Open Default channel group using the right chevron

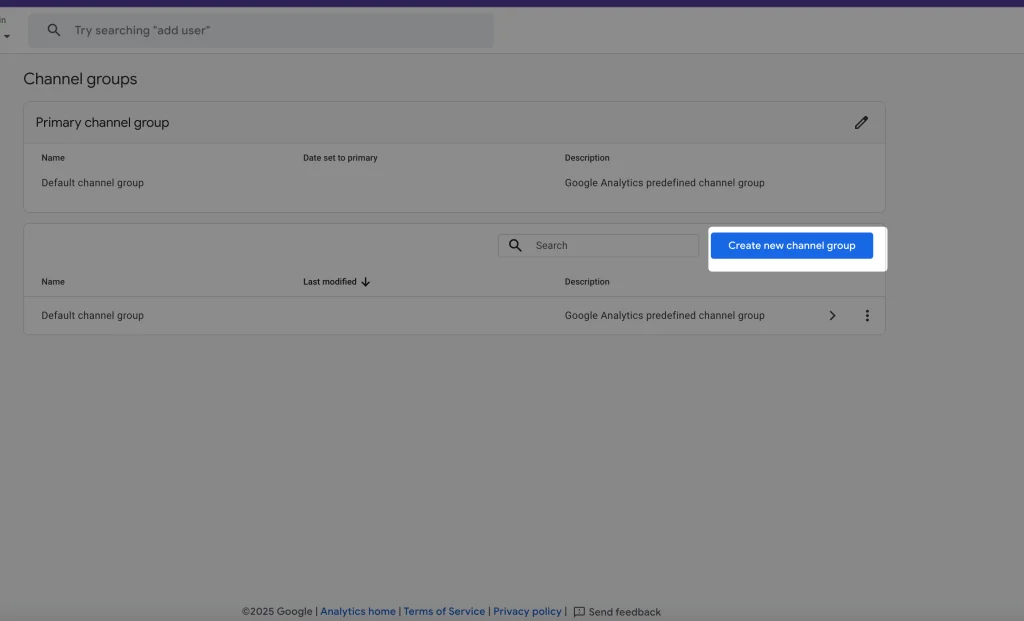pos(832,315)
